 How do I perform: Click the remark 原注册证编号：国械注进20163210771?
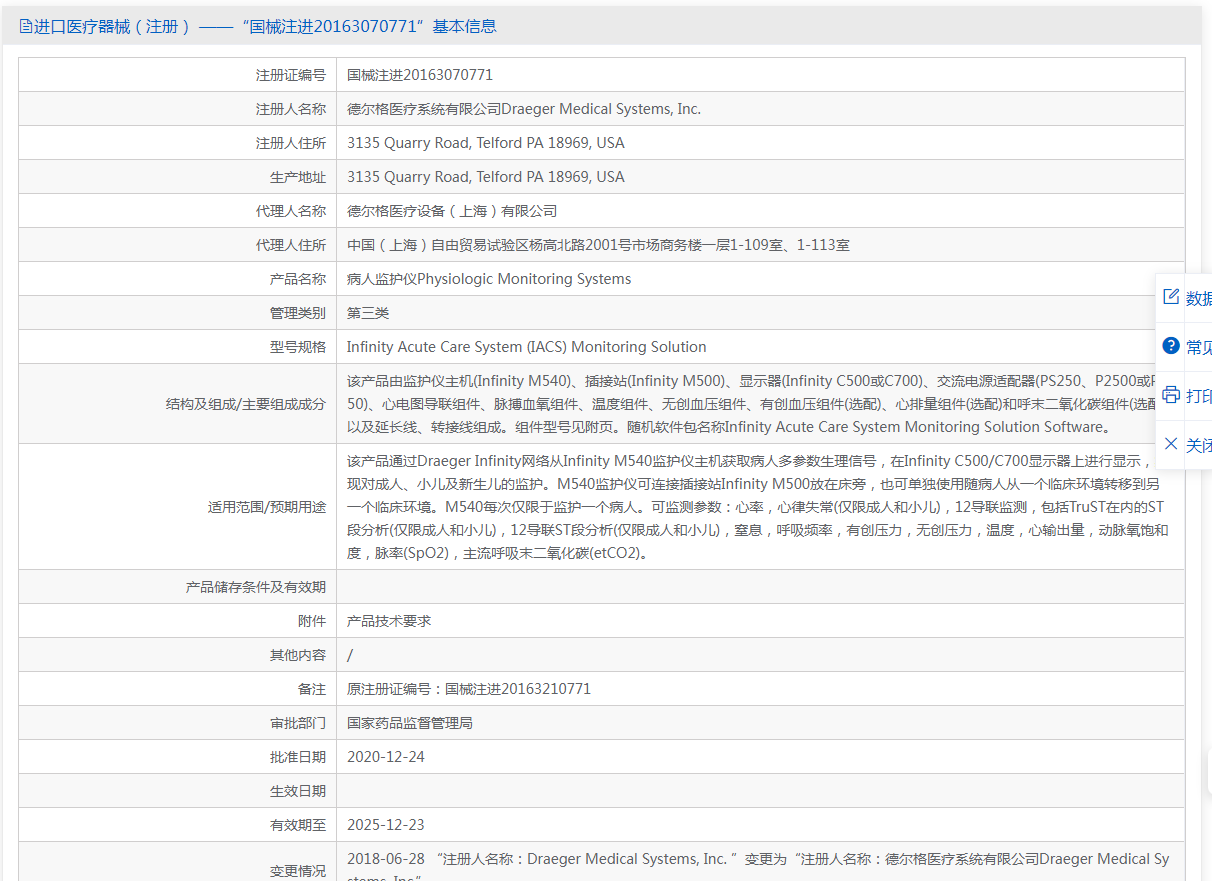click(469, 689)
